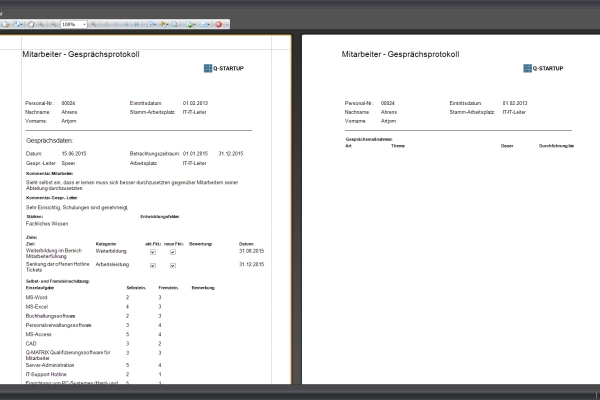Screen dimensions: 600x400
Task: Toggle akt.Fkt. checkbox for Arbeitsleistung row
Action: [153, 265]
